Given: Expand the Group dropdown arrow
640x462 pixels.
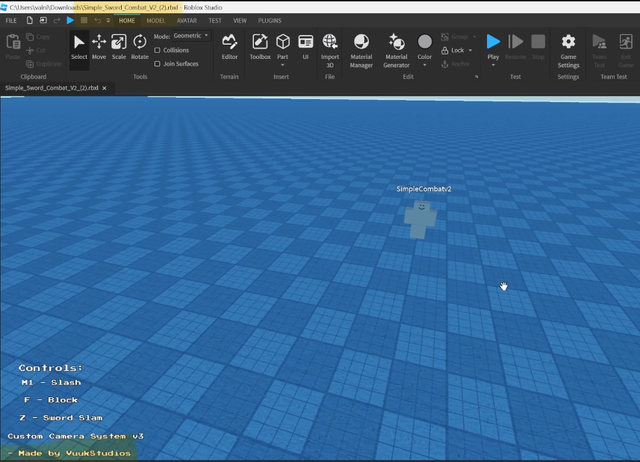Looking at the screenshot, I should (x=474, y=37).
